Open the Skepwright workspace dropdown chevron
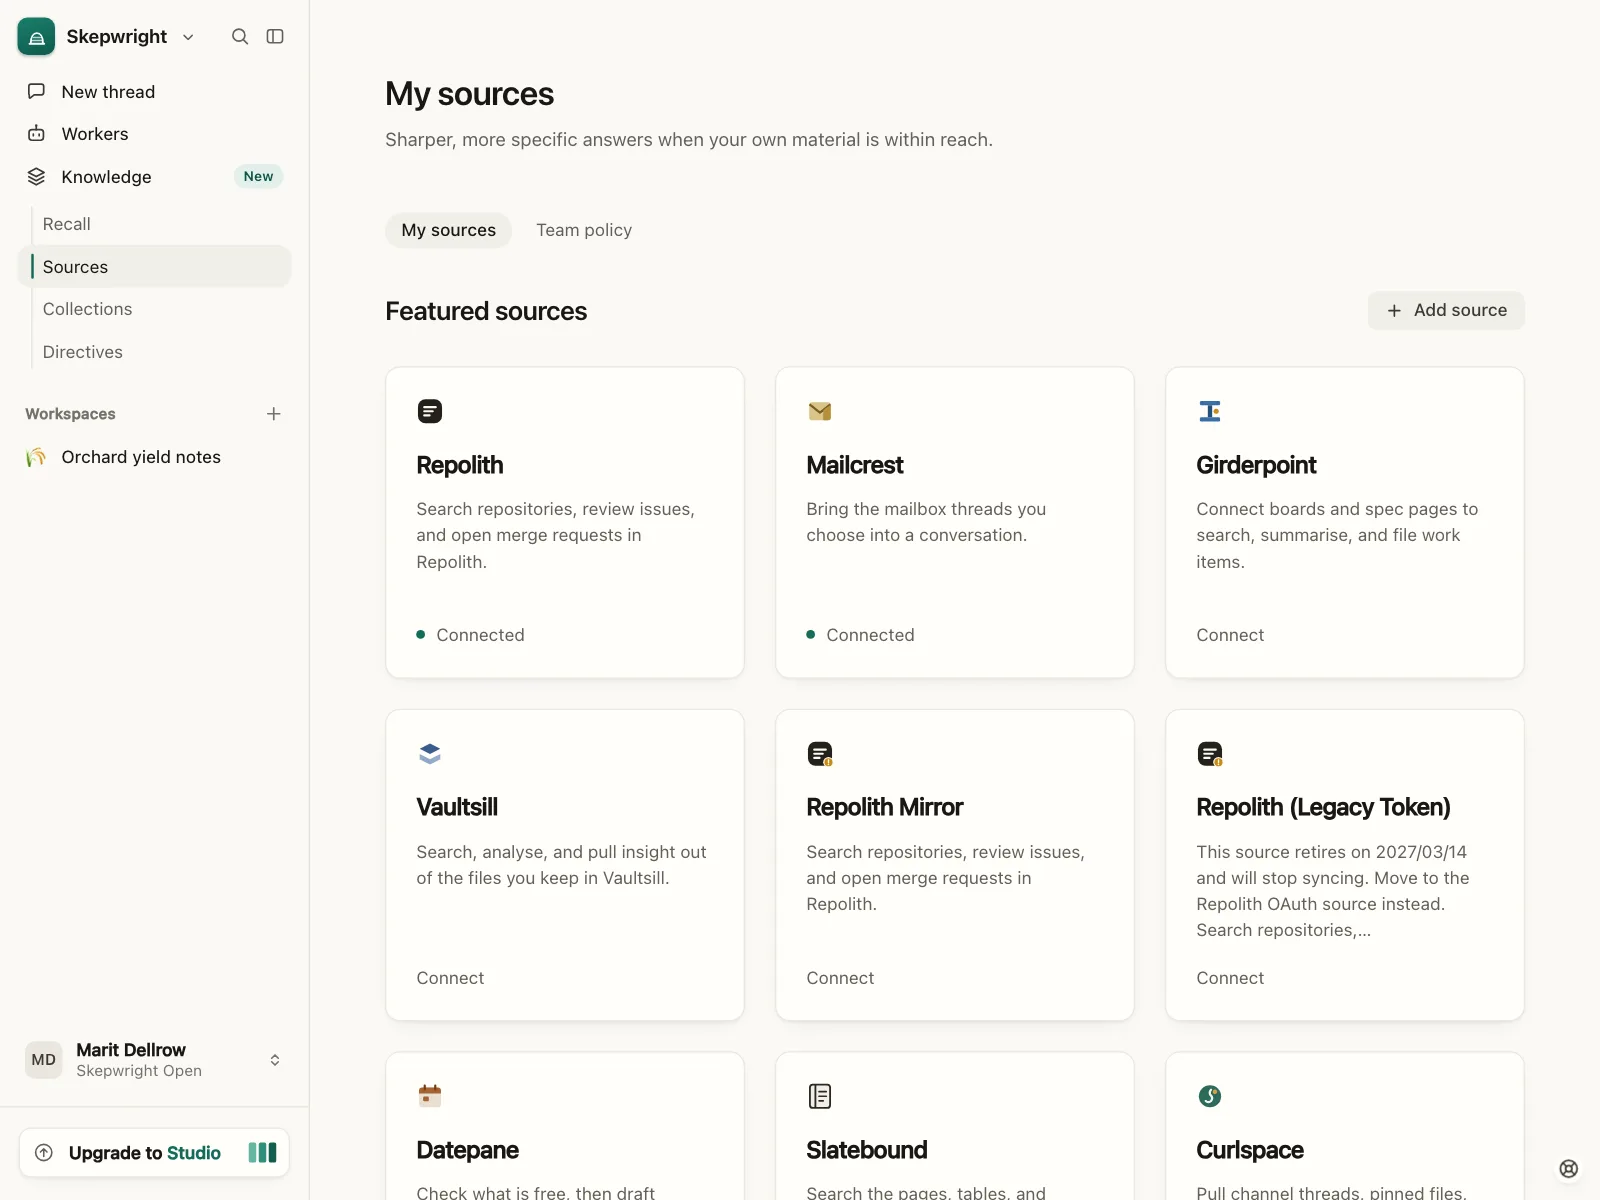The width and height of the screenshot is (1600, 1200). click(x=188, y=37)
